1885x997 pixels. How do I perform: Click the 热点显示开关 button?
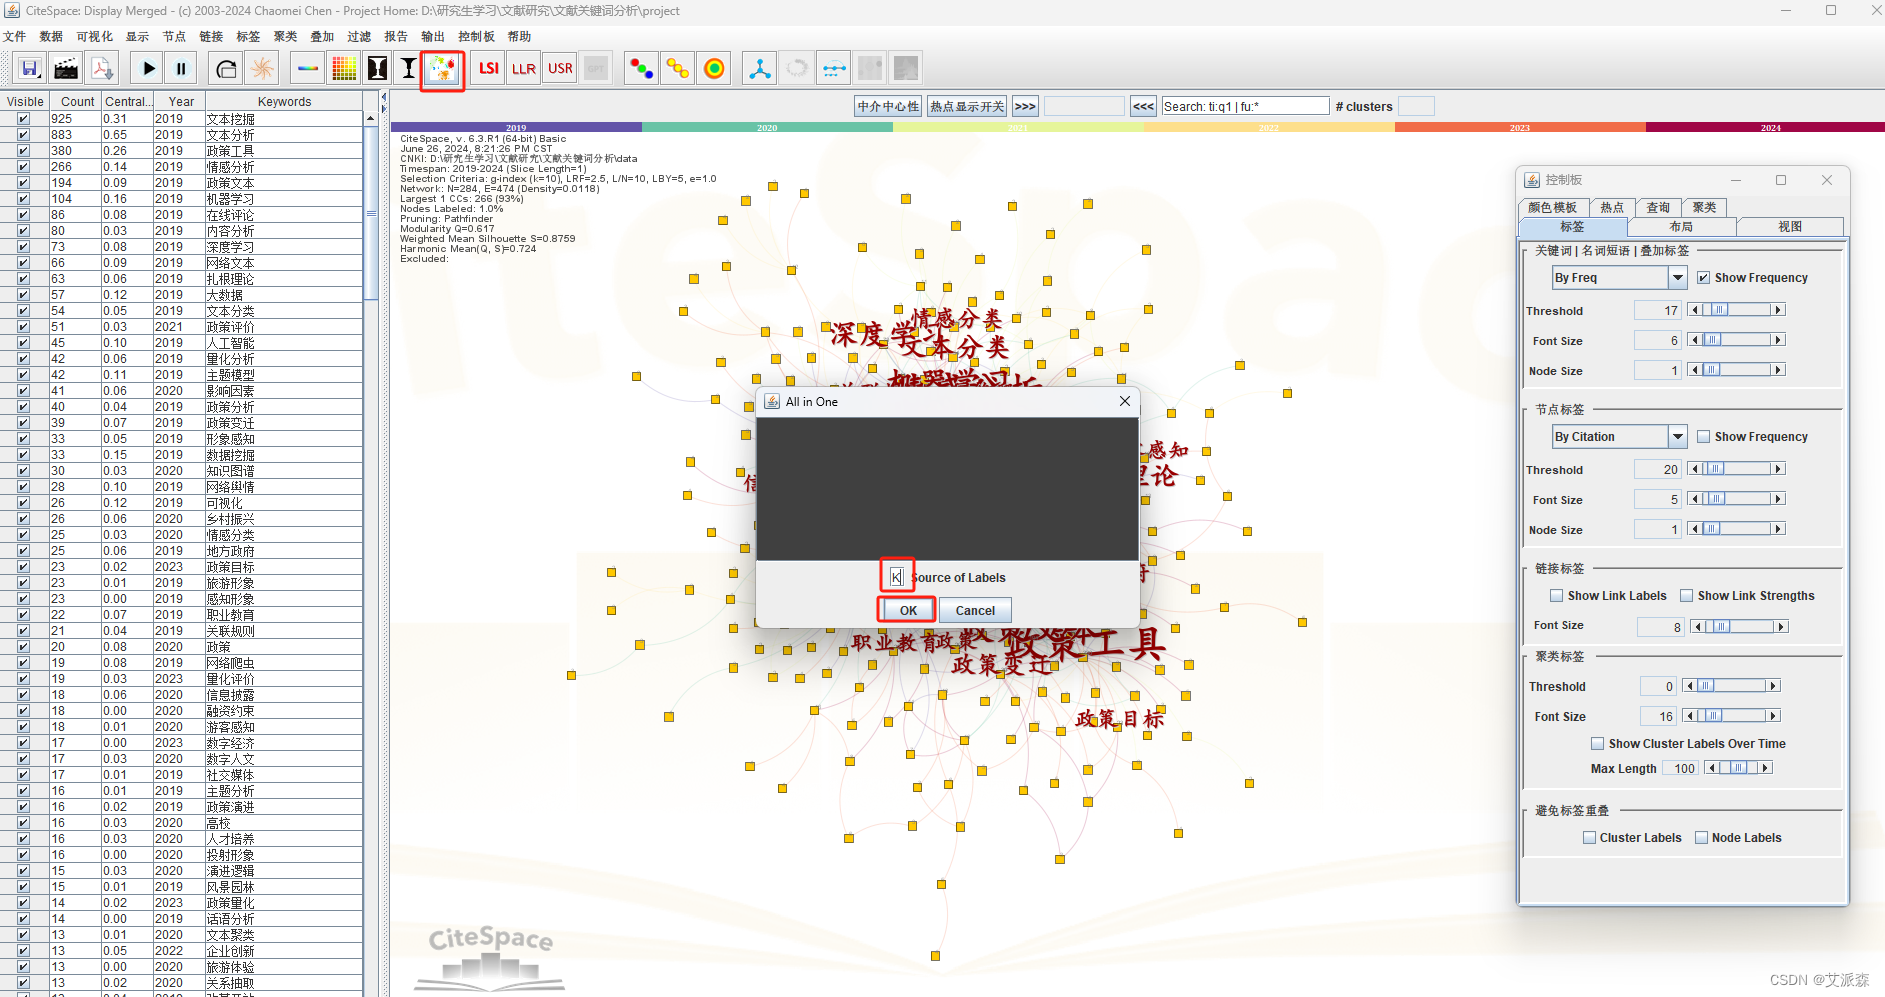coord(967,106)
